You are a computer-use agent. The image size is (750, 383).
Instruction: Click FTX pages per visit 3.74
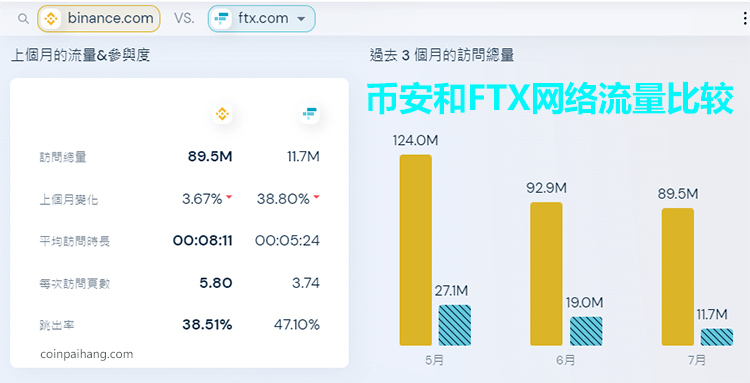[x=306, y=283]
